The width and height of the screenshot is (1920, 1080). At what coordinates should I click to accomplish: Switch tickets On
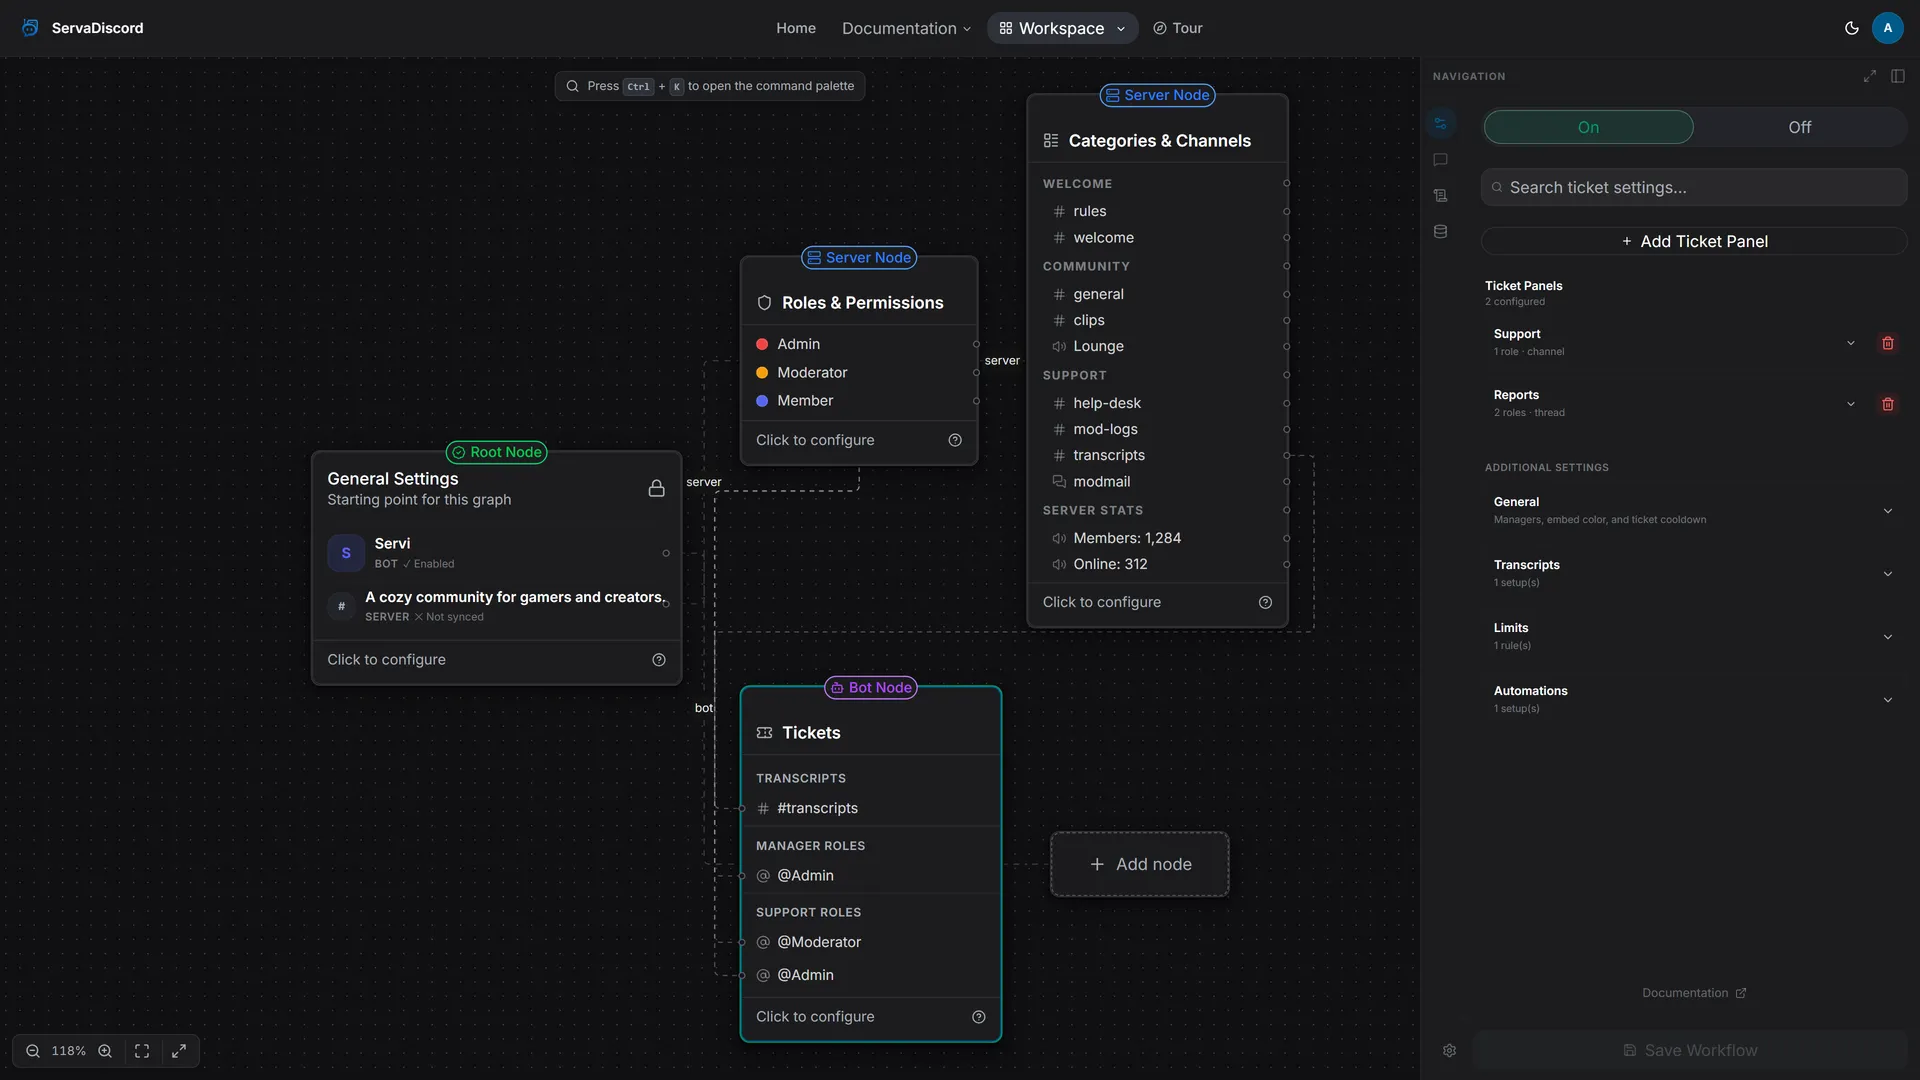pos(1588,127)
